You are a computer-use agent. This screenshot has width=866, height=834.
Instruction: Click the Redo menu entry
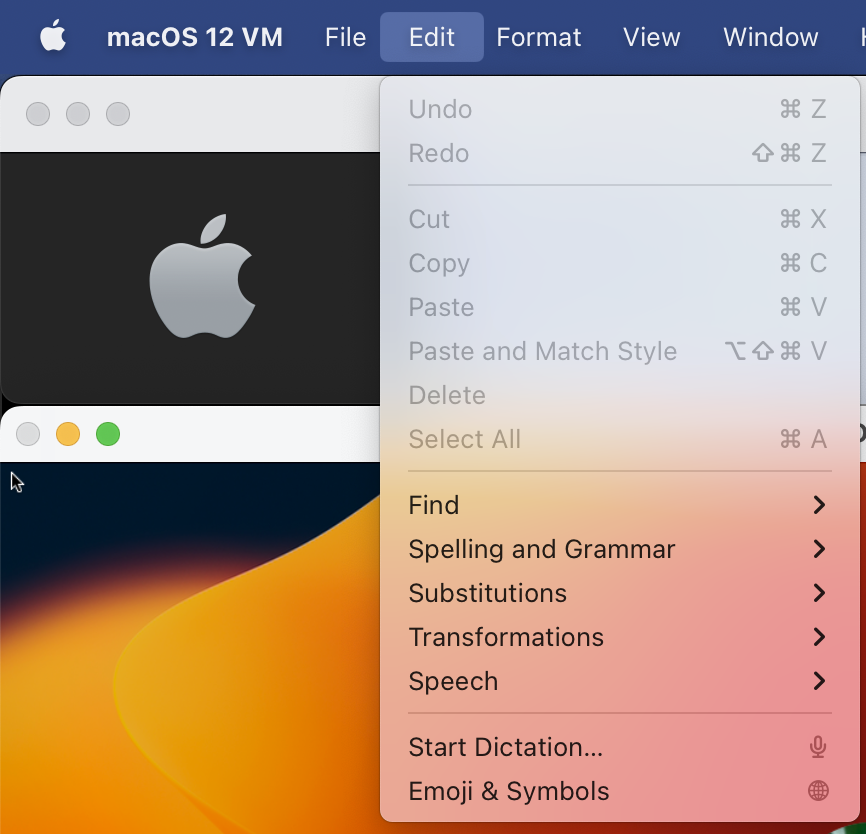tap(620, 153)
